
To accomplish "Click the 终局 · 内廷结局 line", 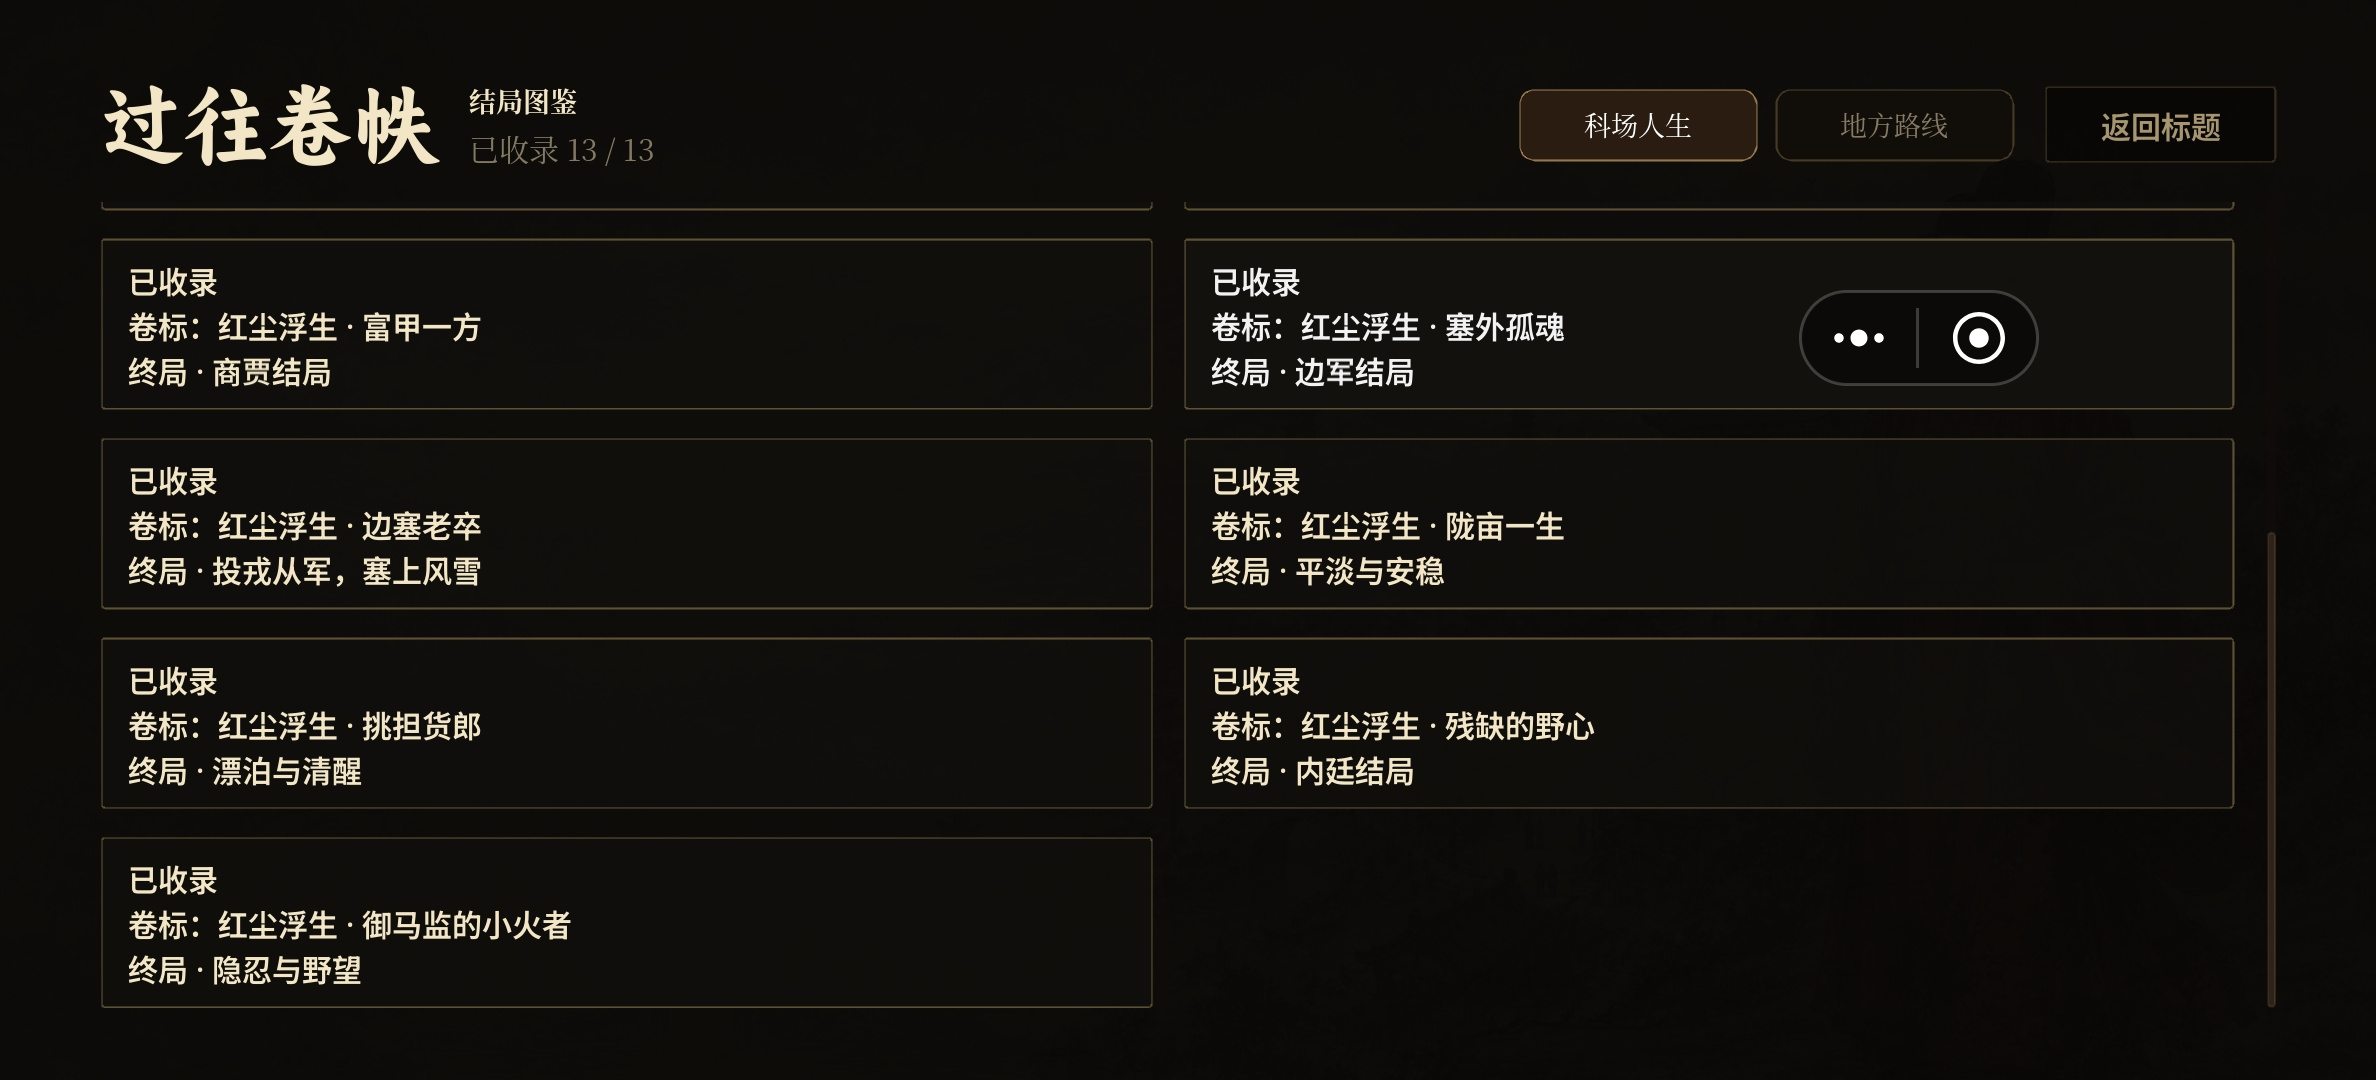I will tap(1312, 771).
